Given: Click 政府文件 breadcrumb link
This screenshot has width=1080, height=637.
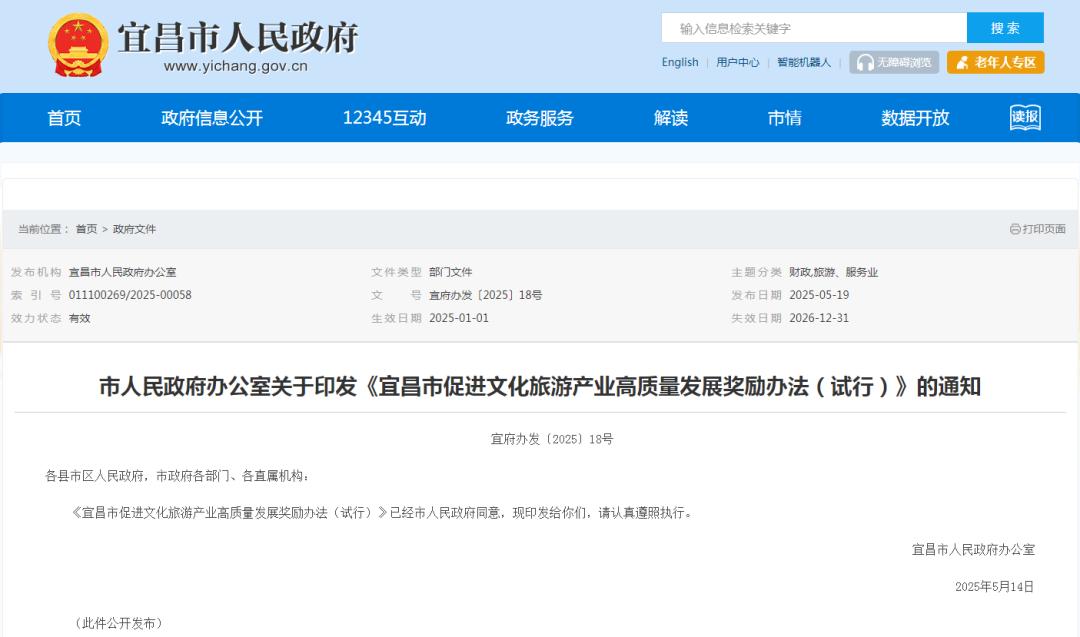Looking at the screenshot, I should (134, 229).
